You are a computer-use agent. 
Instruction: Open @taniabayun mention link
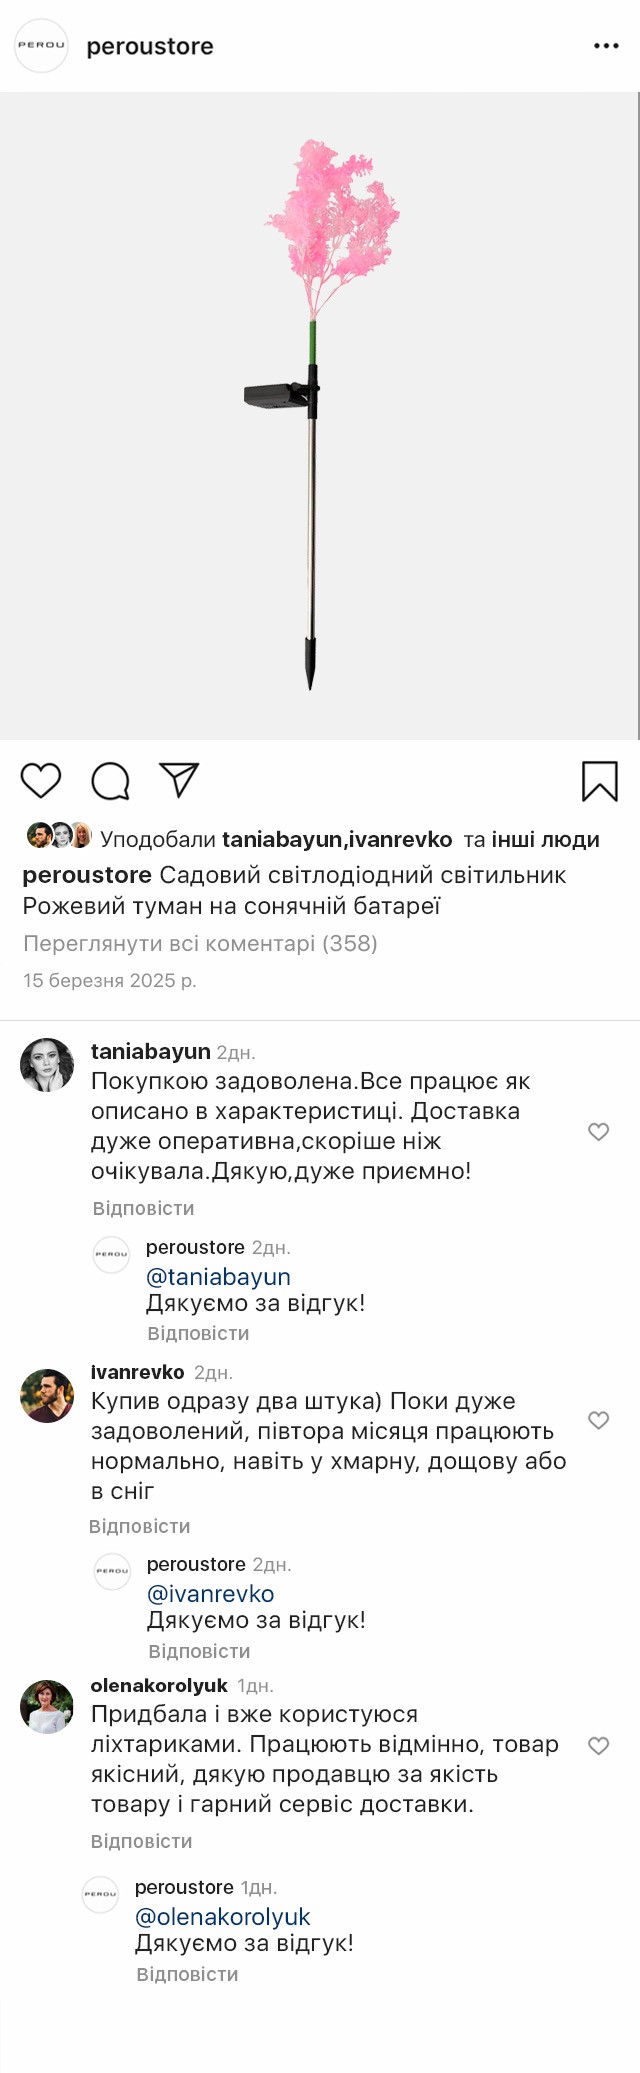218,1277
